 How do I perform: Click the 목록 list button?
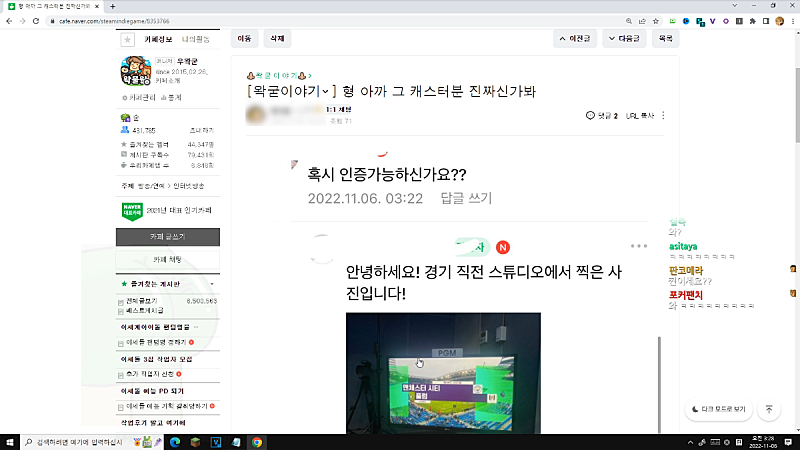665,38
